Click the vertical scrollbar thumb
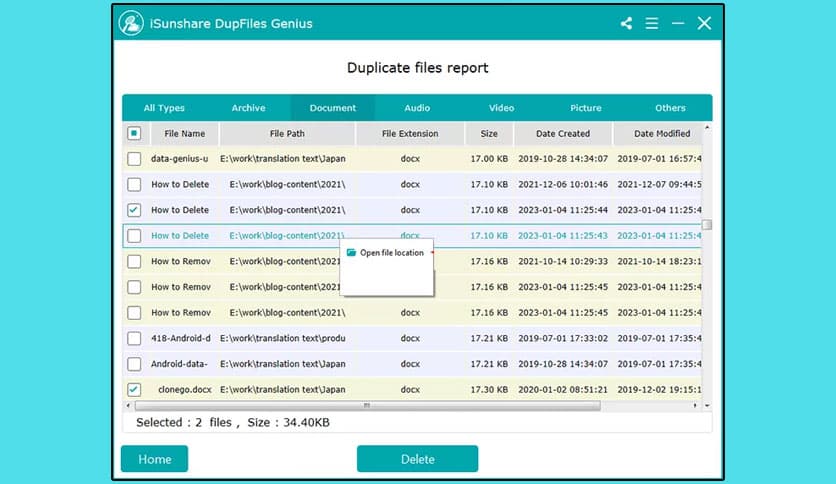Screen dimensions: 836x484 707,225
